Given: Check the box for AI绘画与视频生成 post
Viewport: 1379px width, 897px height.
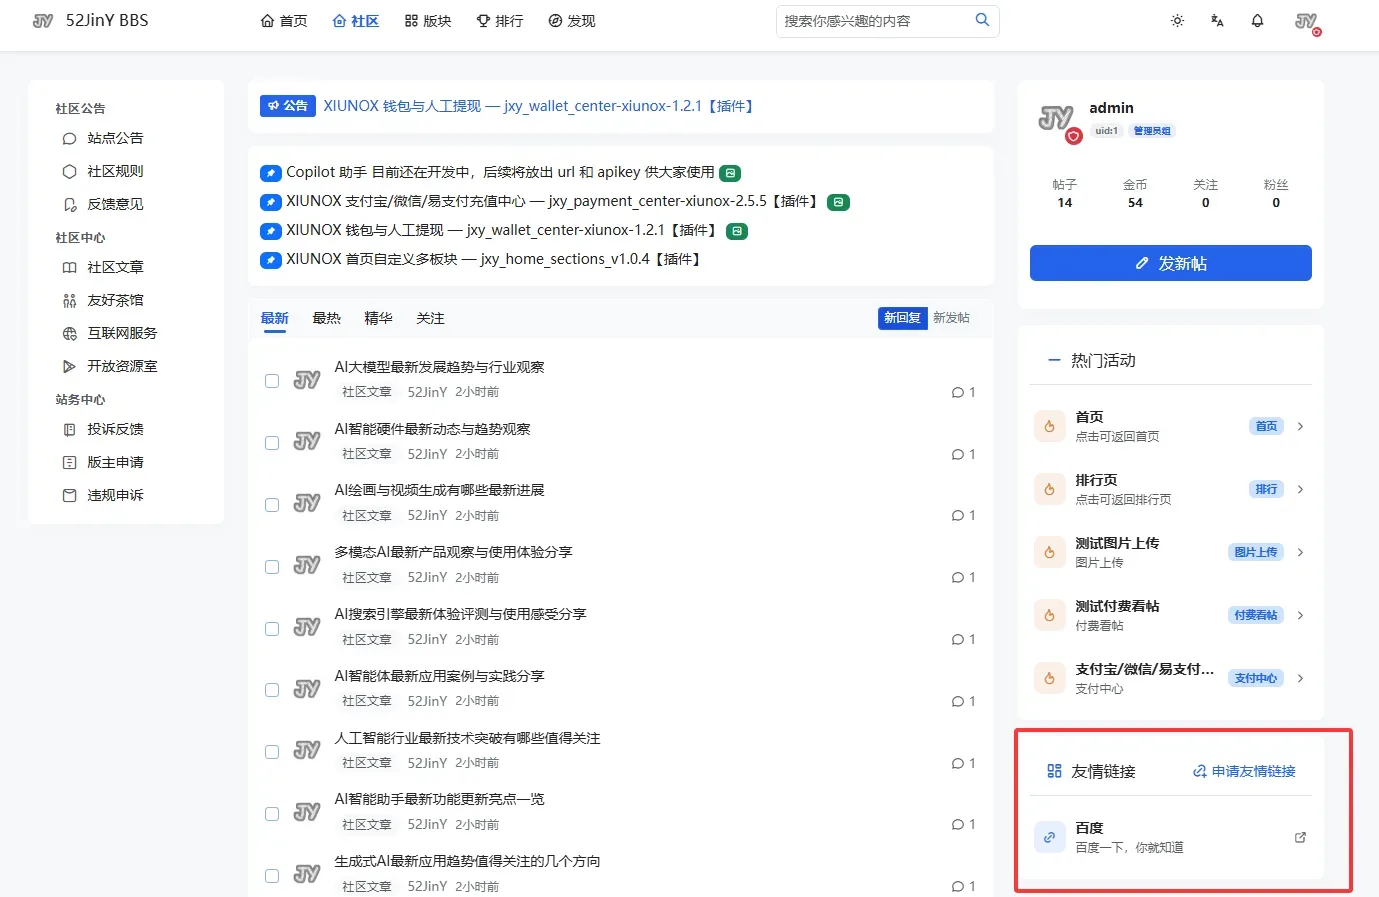Looking at the screenshot, I should 272,504.
